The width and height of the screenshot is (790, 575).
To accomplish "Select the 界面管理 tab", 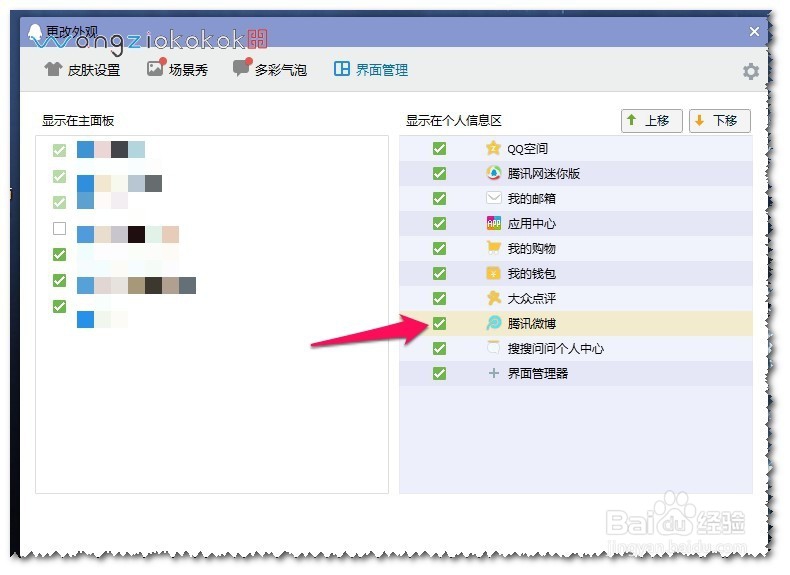I will [371, 70].
